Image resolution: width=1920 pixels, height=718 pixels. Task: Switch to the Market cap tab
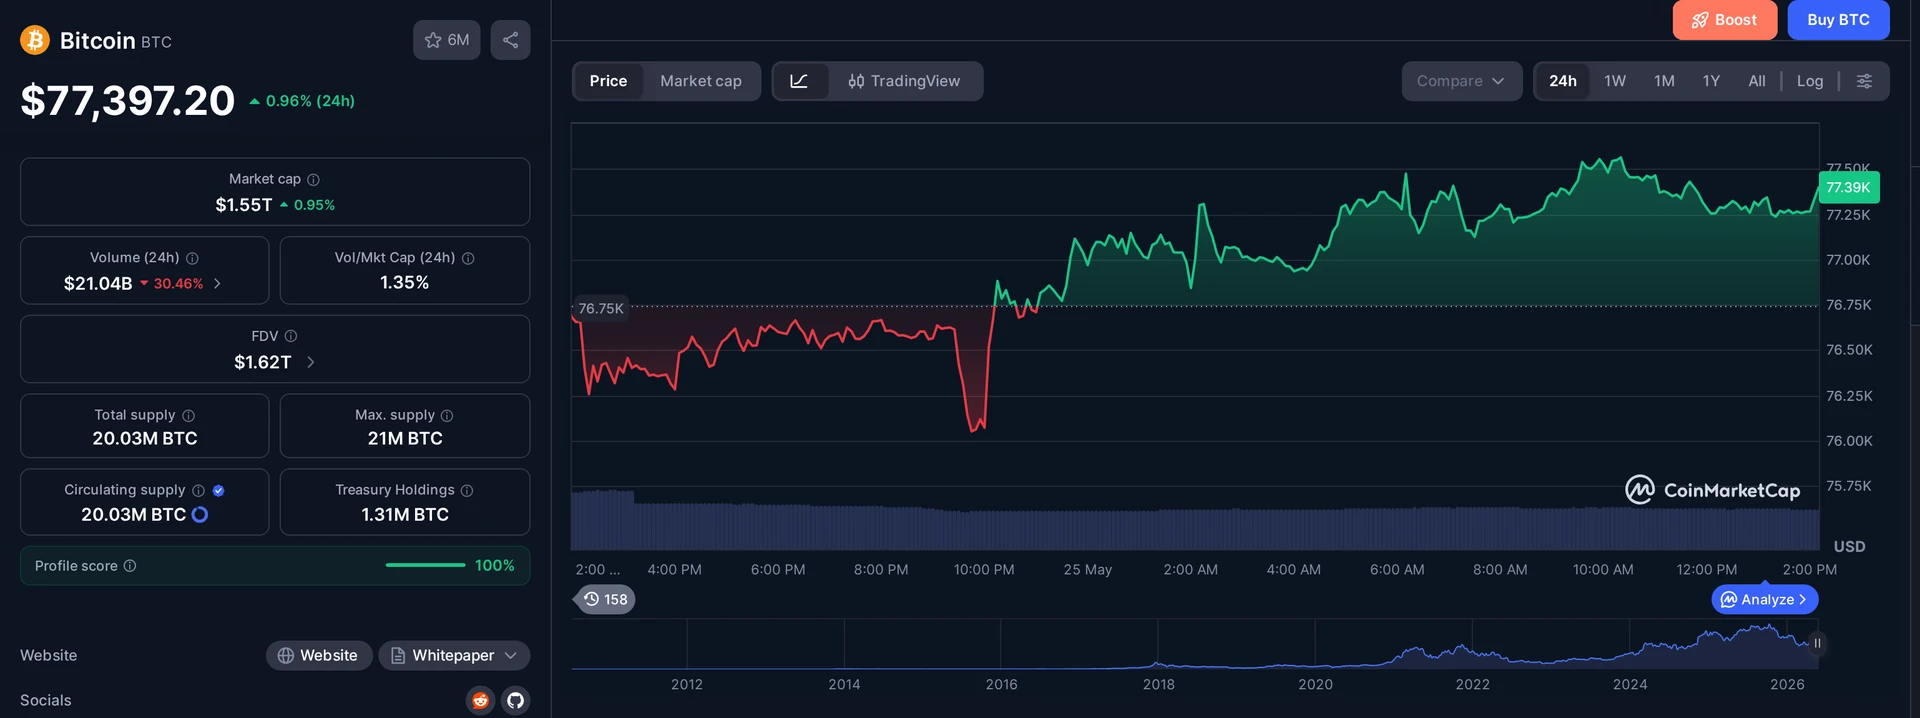[701, 81]
